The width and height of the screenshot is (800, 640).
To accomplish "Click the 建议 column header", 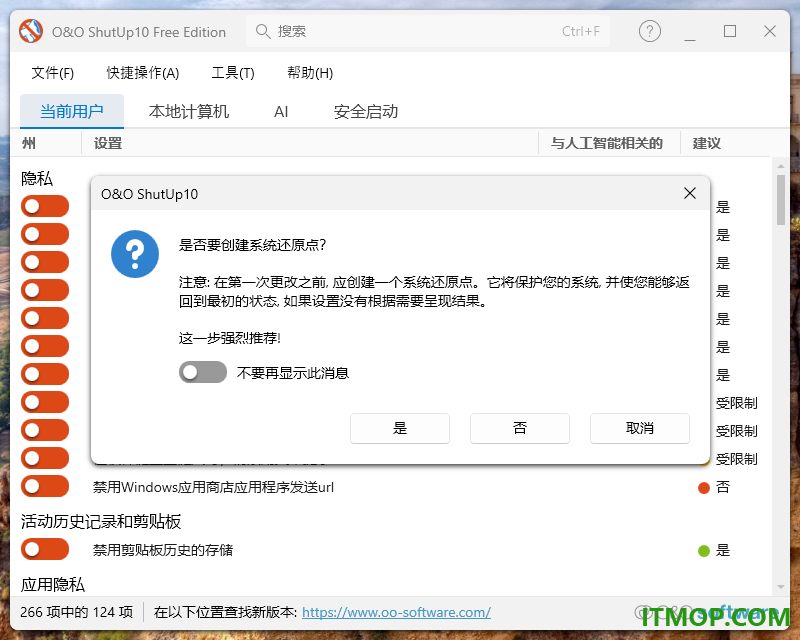I will [707, 143].
